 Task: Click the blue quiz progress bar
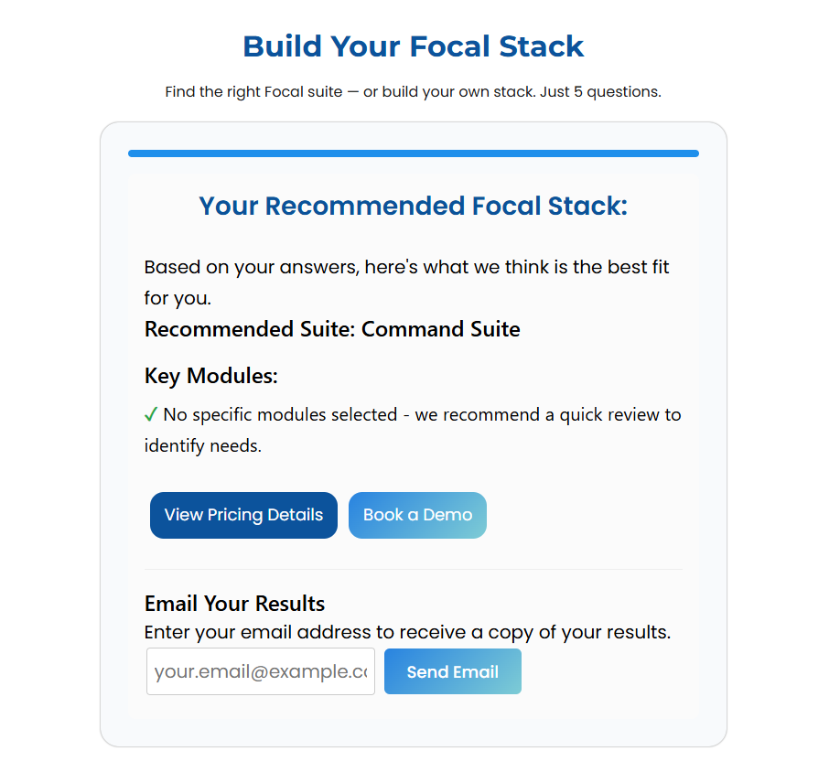pyautogui.click(x=413, y=153)
